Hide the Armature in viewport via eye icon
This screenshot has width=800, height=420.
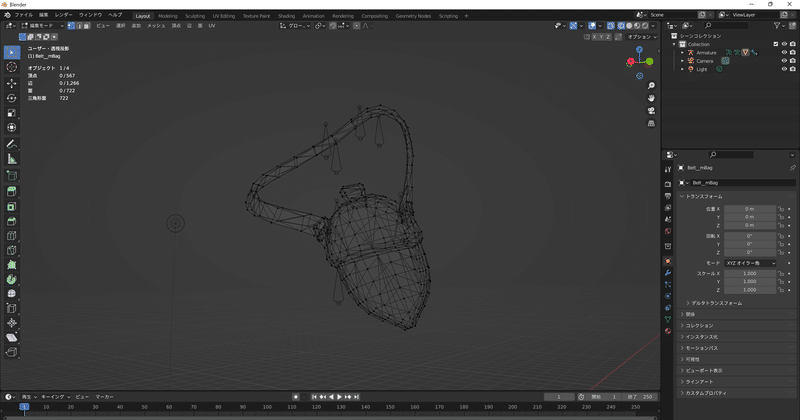pyautogui.click(x=783, y=52)
